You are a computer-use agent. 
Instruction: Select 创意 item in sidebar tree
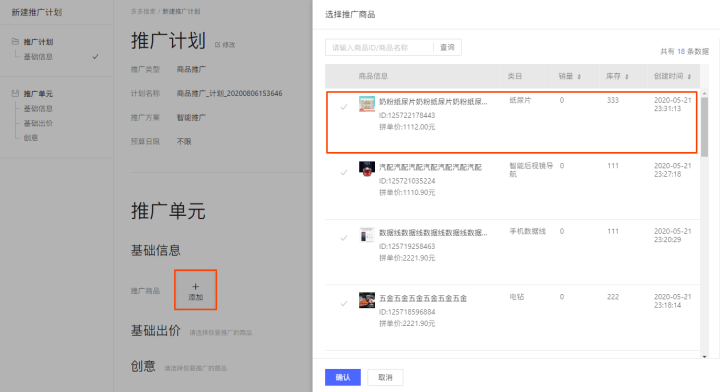(31, 138)
